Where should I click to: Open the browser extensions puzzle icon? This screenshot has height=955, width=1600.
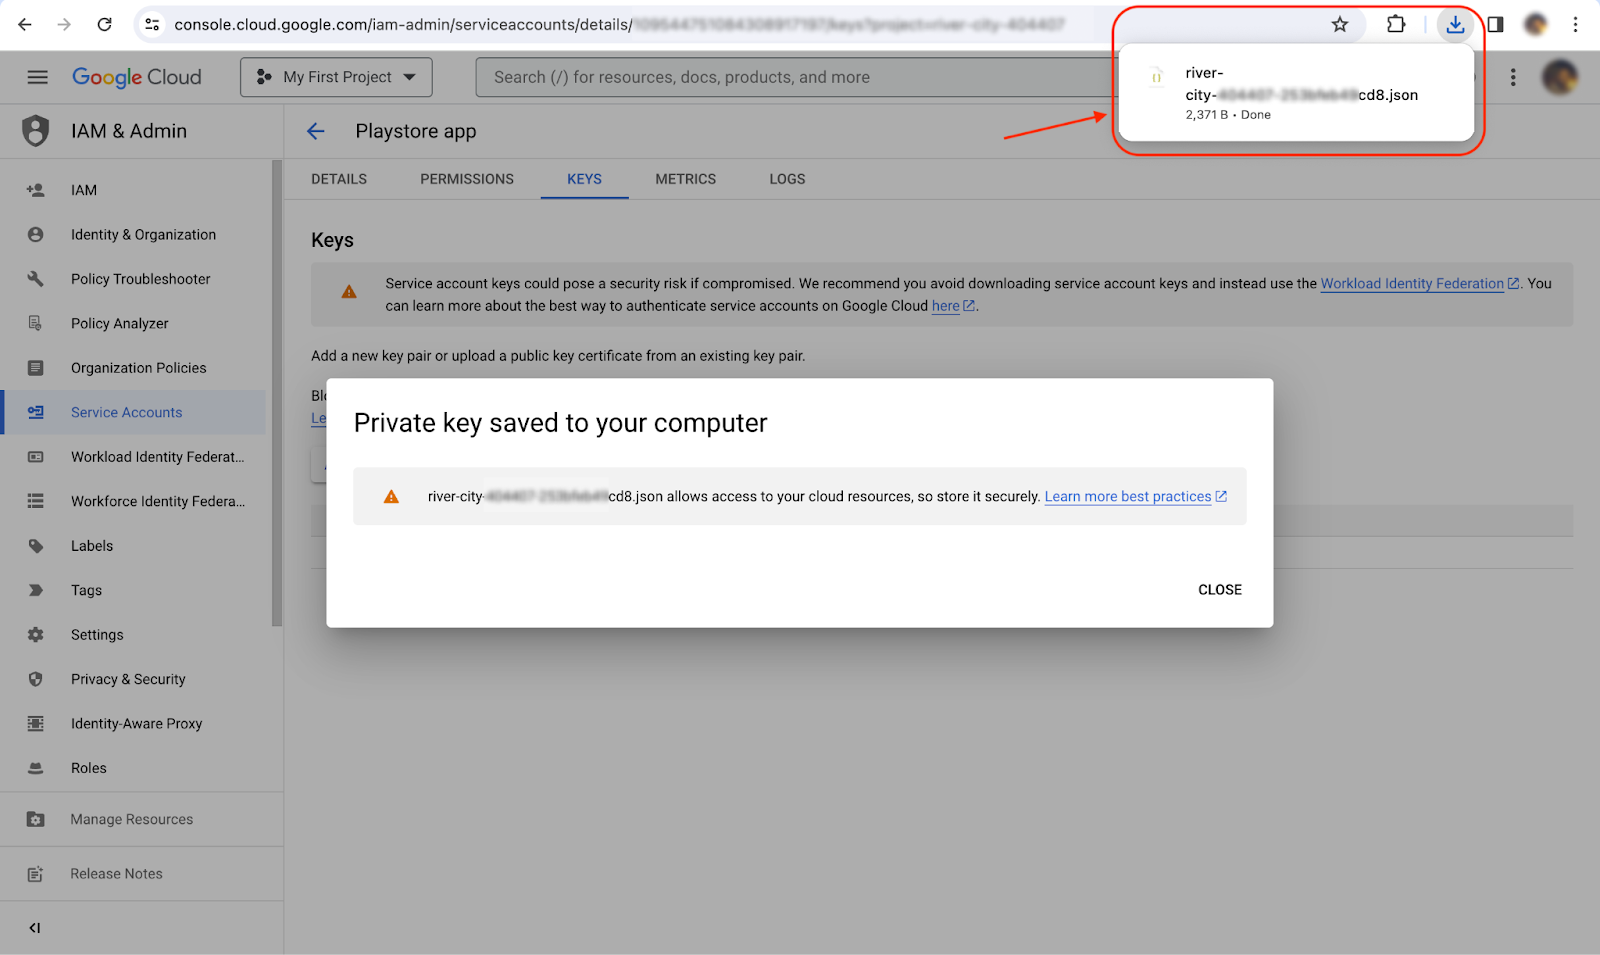click(1396, 25)
